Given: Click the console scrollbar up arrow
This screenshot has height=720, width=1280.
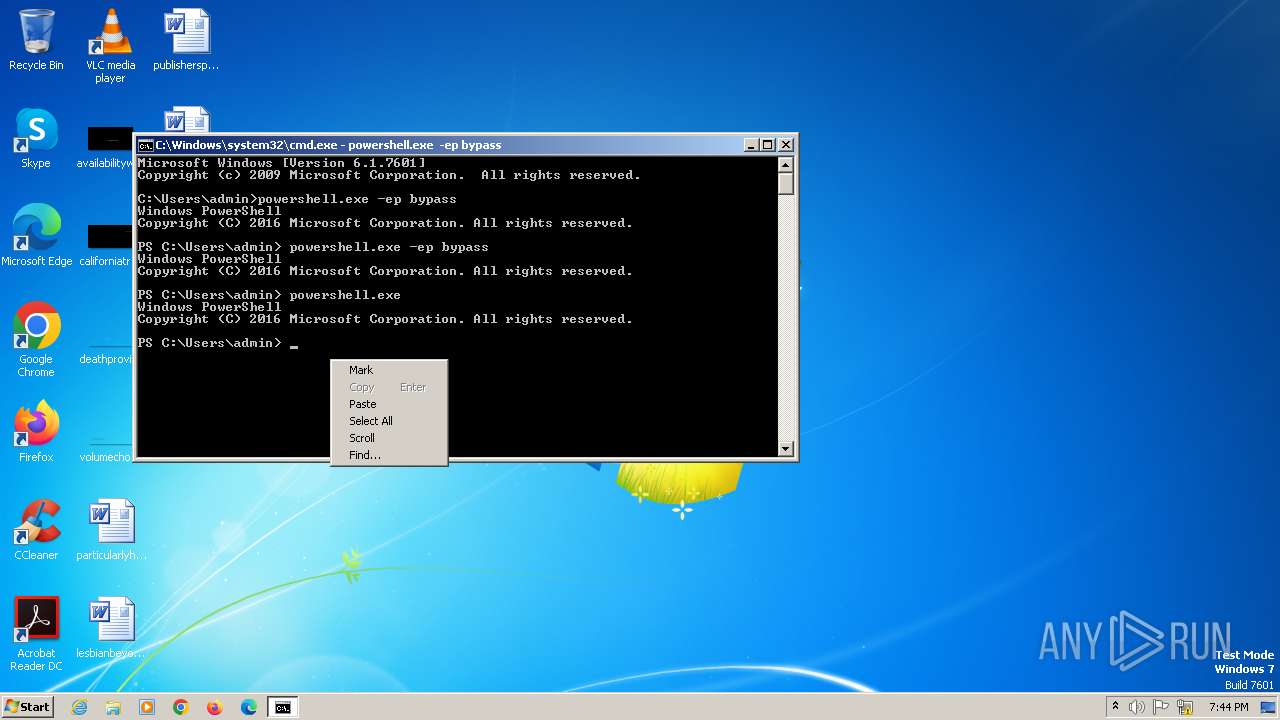Looking at the screenshot, I should click(x=786, y=165).
